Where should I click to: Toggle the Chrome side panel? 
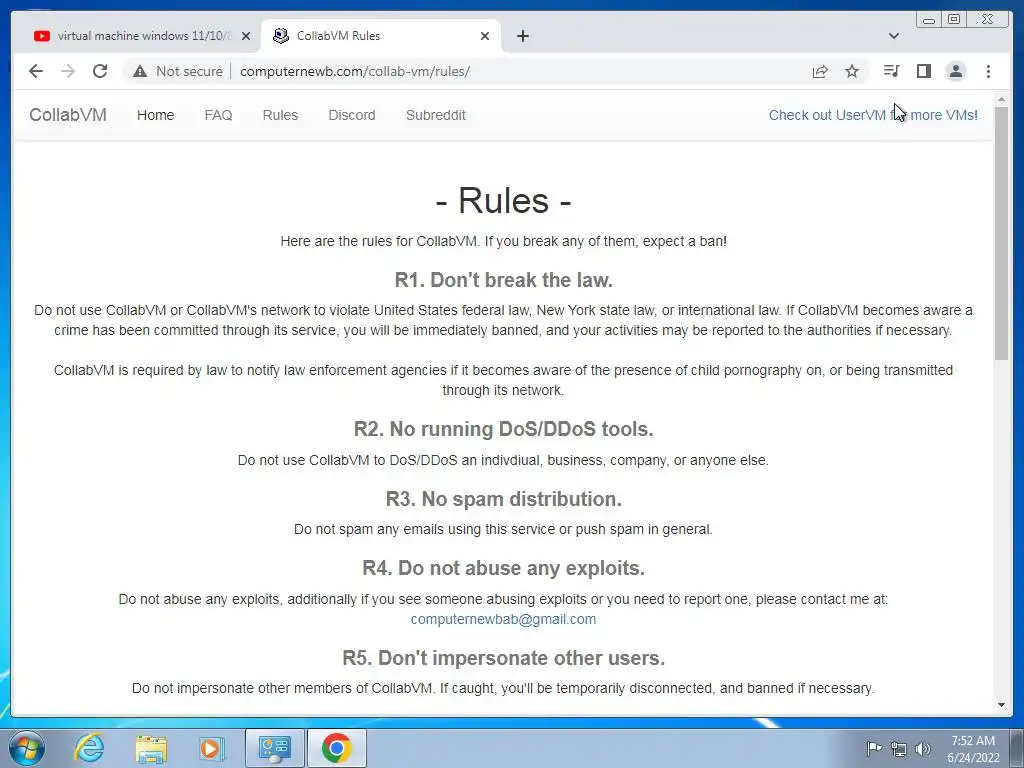click(923, 71)
